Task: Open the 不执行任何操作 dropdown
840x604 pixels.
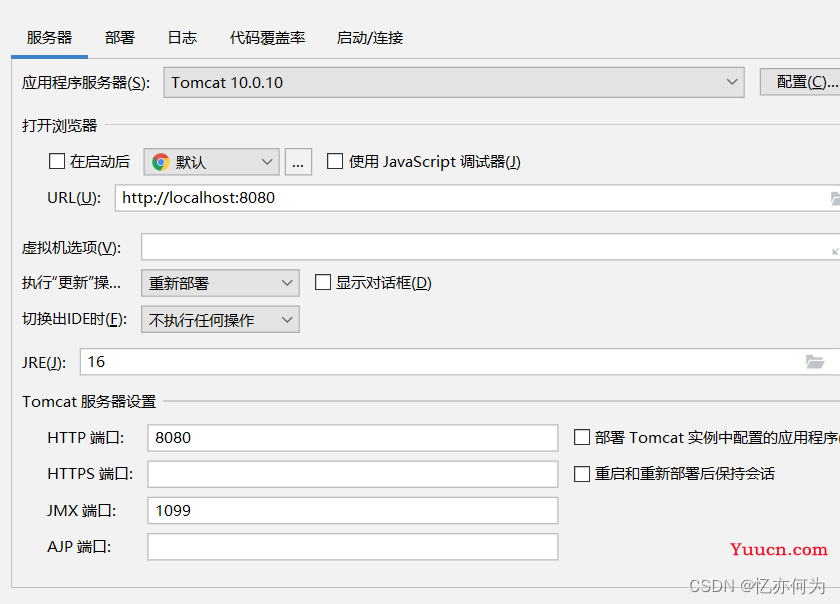Action: click(x=220, y=320)
